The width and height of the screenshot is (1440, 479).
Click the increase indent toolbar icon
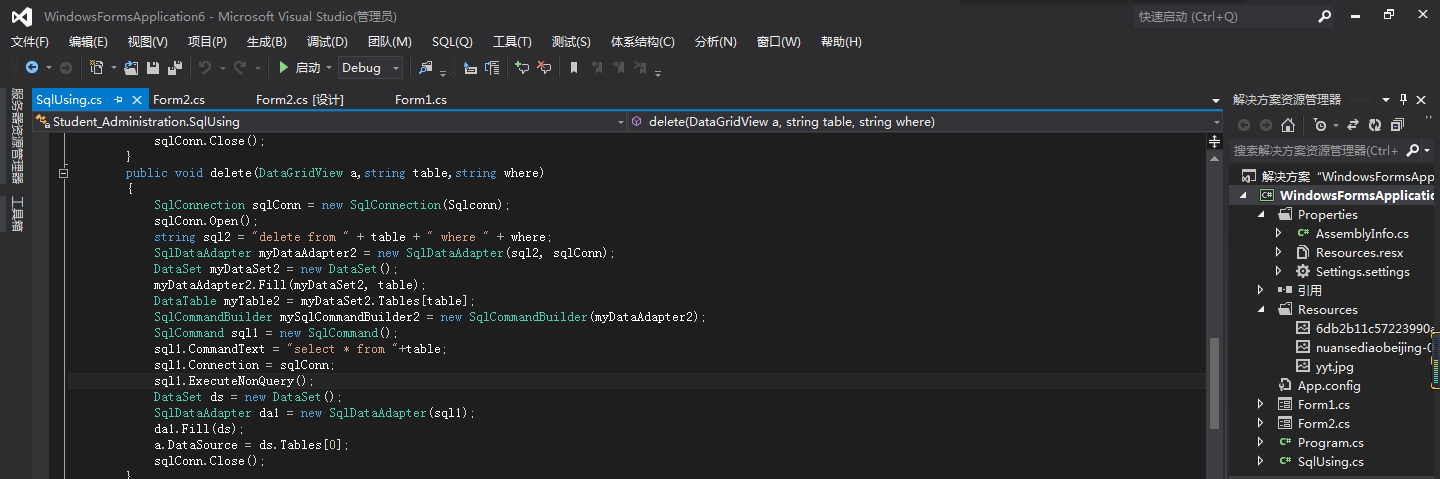(492, 68)
